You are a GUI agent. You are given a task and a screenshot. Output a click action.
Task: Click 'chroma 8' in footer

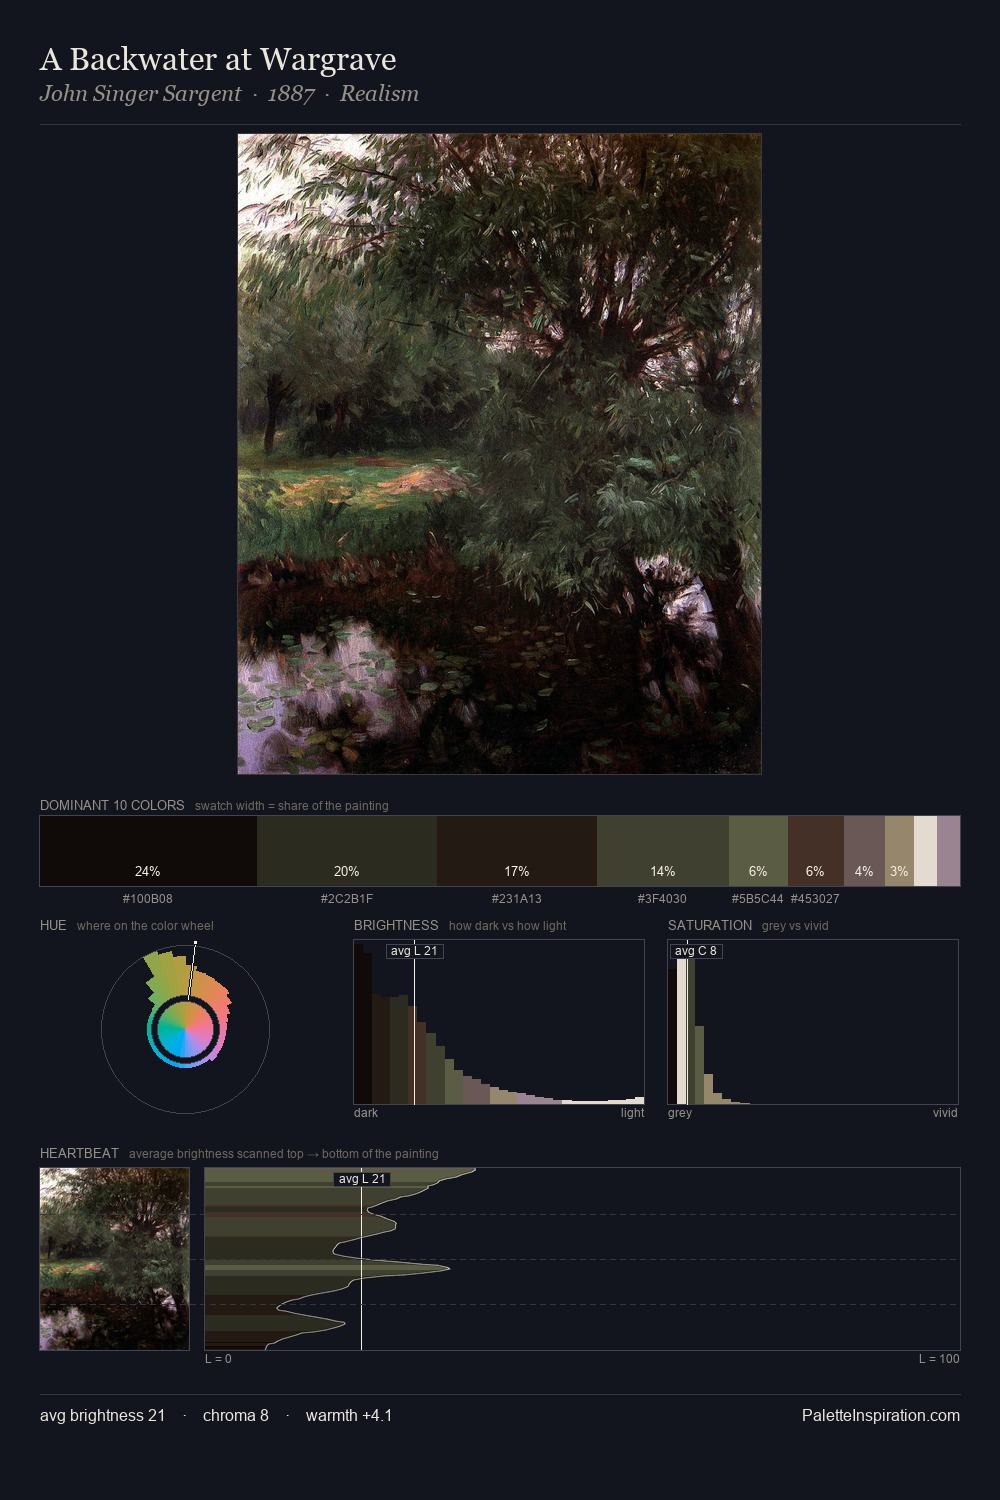236,1415
